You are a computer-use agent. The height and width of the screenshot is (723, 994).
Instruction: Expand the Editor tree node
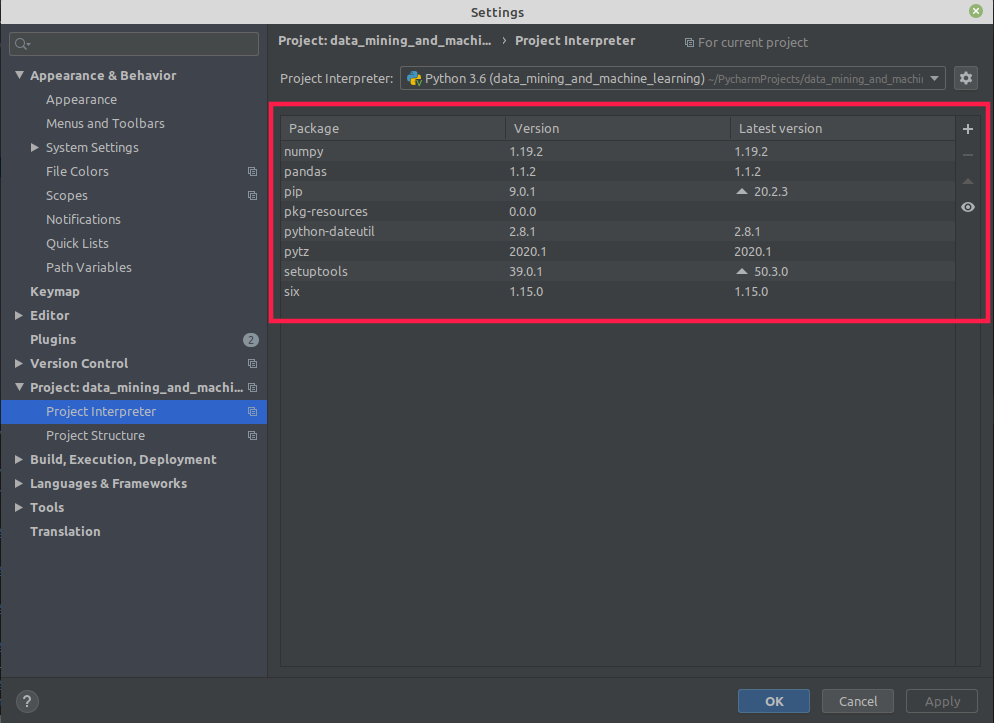[x=17, y=315]
